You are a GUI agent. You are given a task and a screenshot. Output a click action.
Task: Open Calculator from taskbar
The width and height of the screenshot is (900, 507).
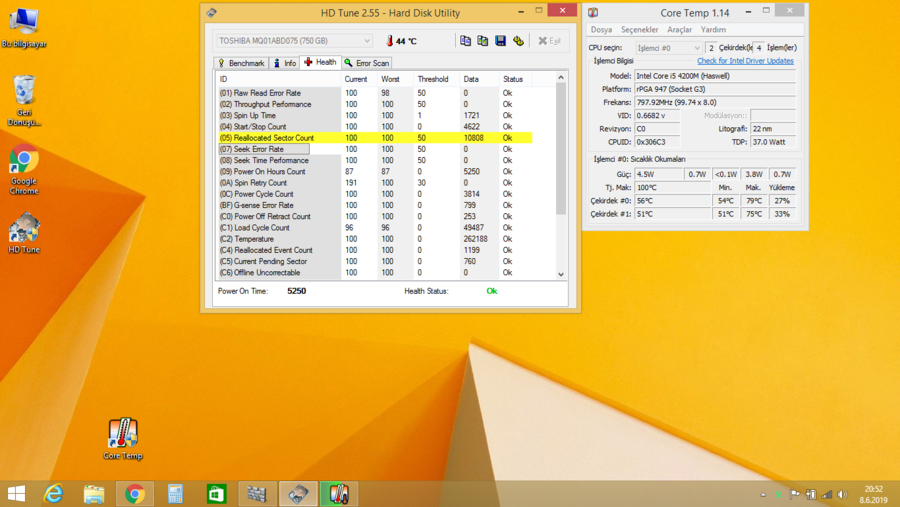point(176,494)
